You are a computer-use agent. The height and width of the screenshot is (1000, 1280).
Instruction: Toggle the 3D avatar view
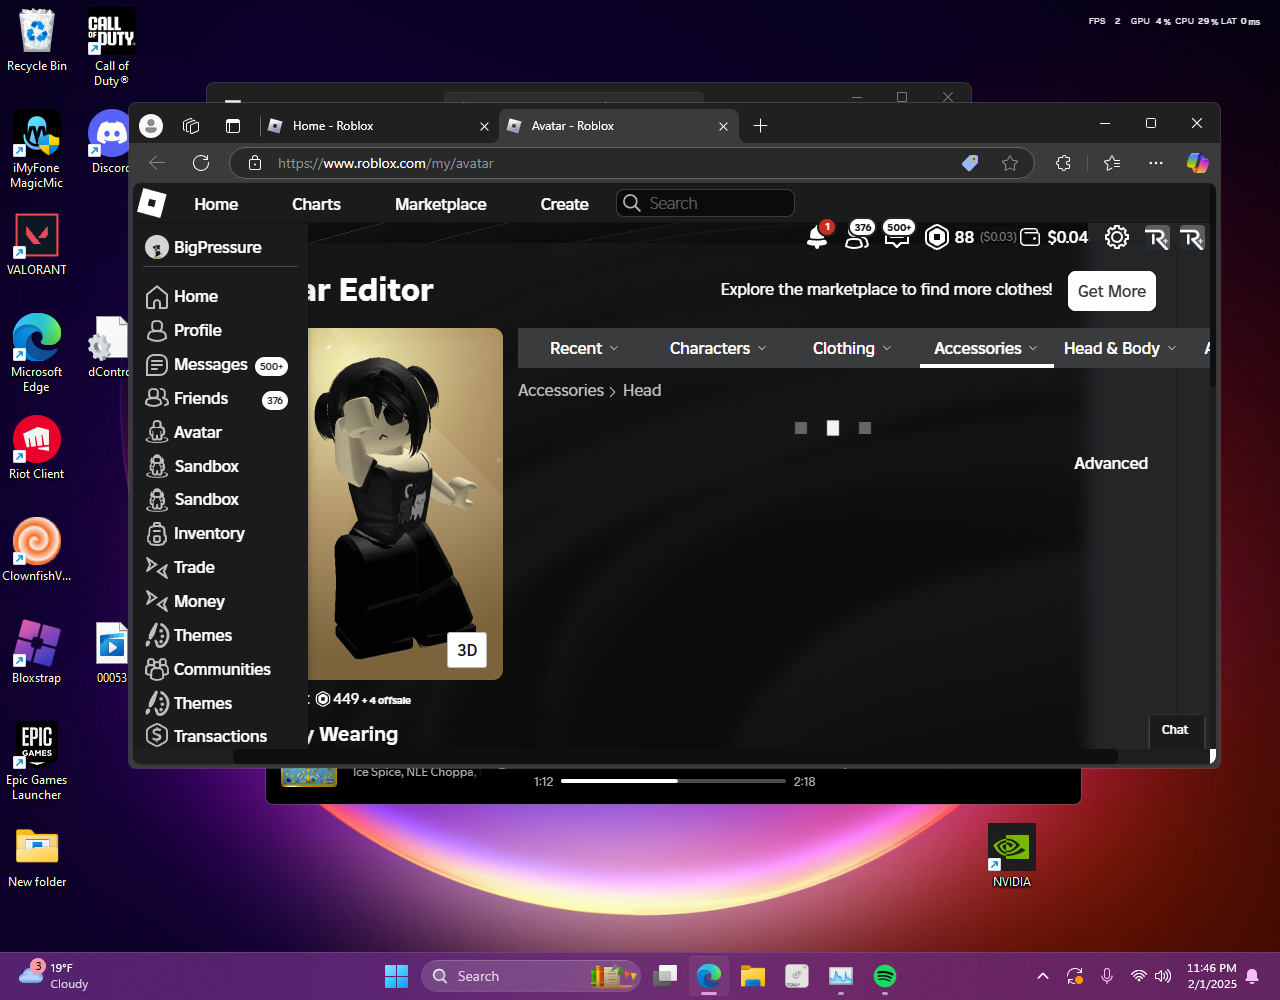click(467, 650)
